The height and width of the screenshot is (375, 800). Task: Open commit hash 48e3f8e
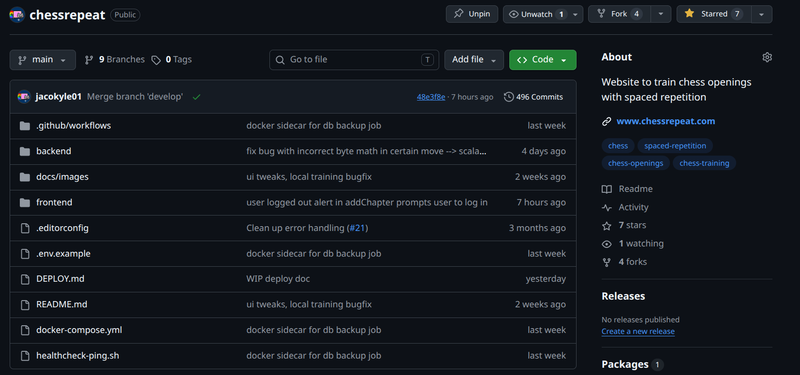tap(431, 97)
